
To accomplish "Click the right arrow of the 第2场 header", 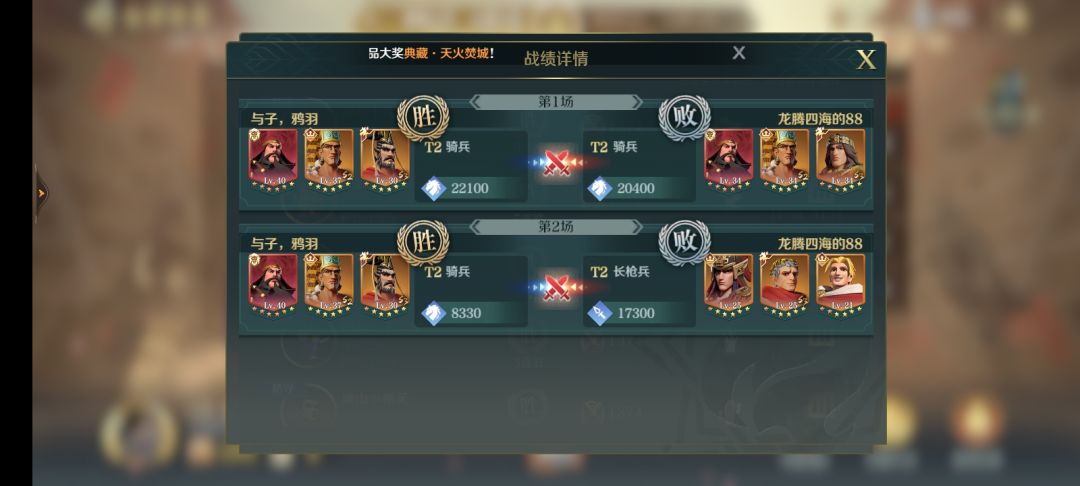I will pos(637,226).
